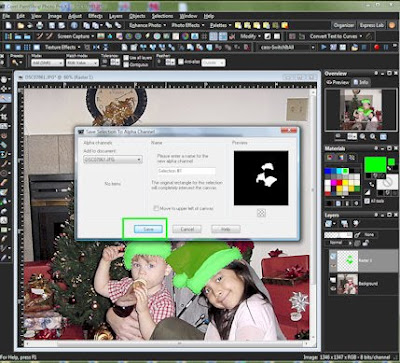This screenshot has height=363, width=400.
Task: Select the Raster 1 layer thumbnail
Action: (x=347, y=260)
